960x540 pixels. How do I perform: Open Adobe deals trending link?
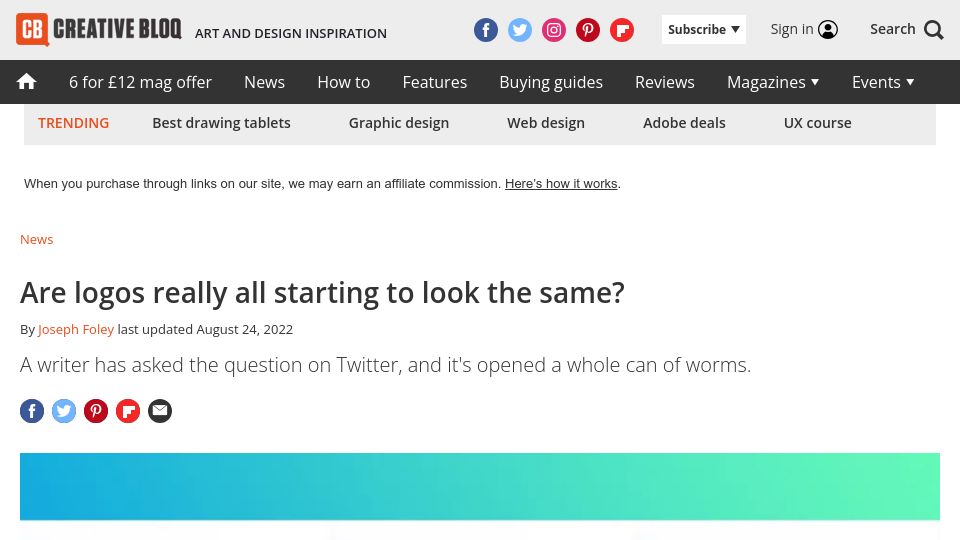click(684, 123)
